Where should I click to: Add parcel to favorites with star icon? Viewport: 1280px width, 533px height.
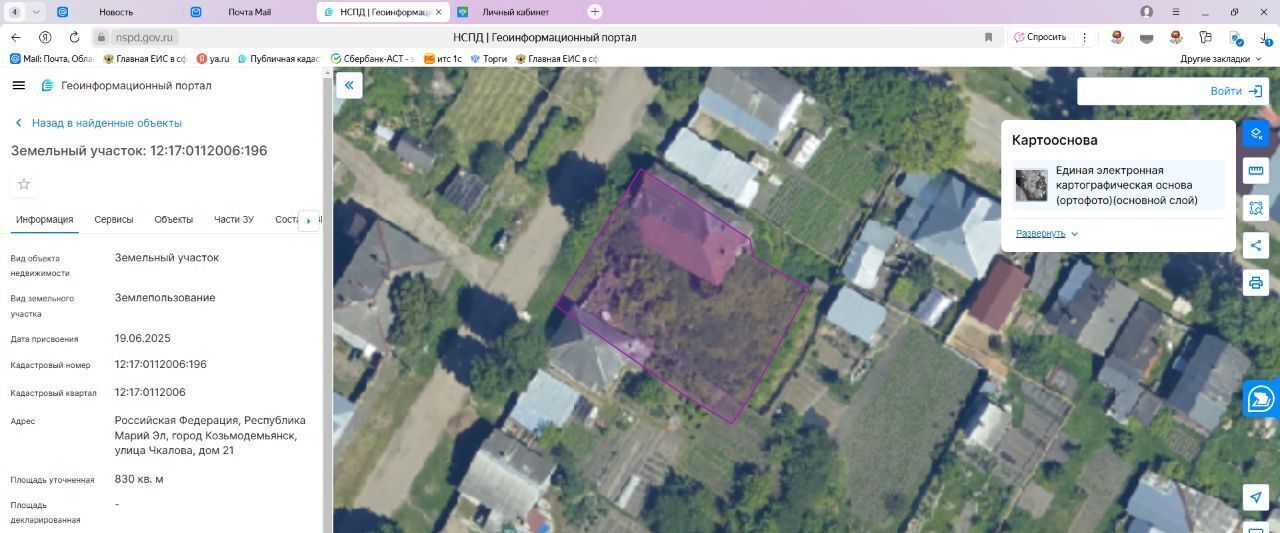[x=24, y=184]
